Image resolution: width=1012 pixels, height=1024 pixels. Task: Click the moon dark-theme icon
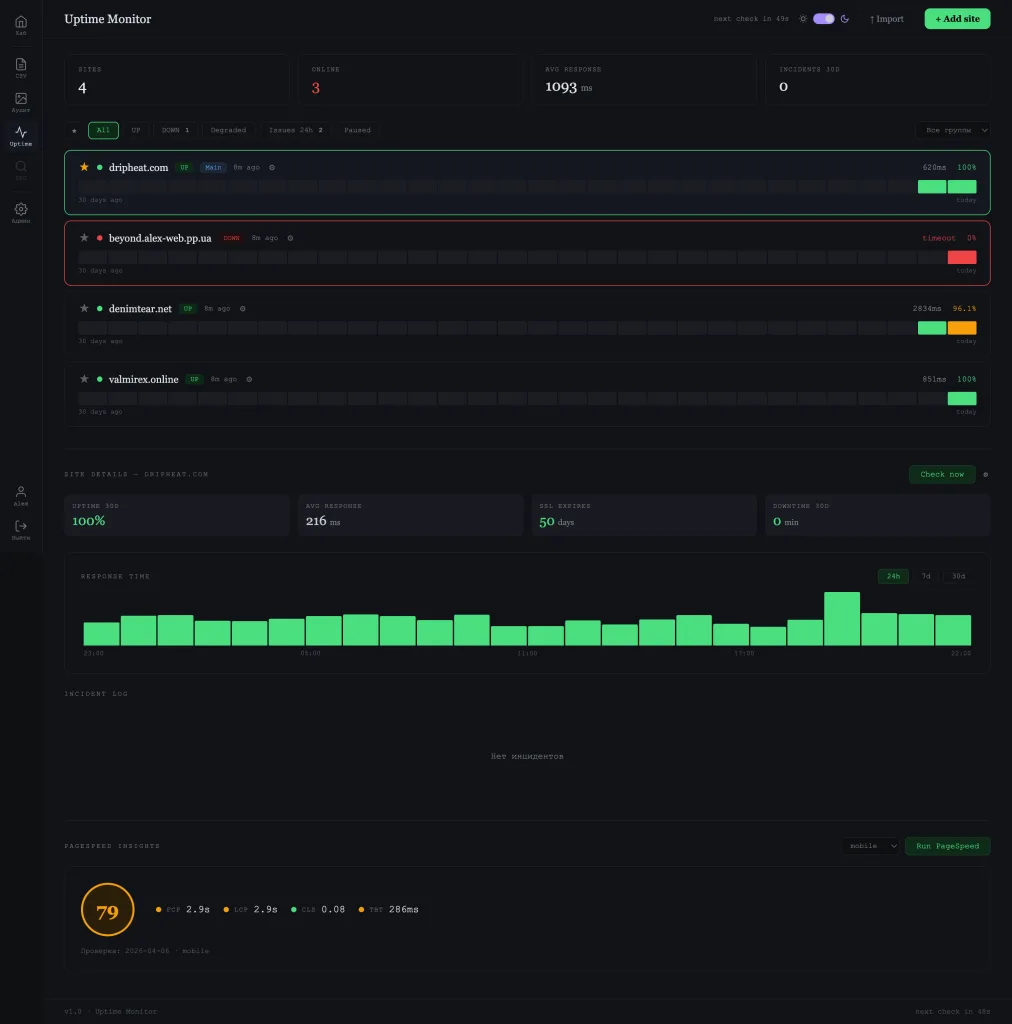(x=845, y=19)
